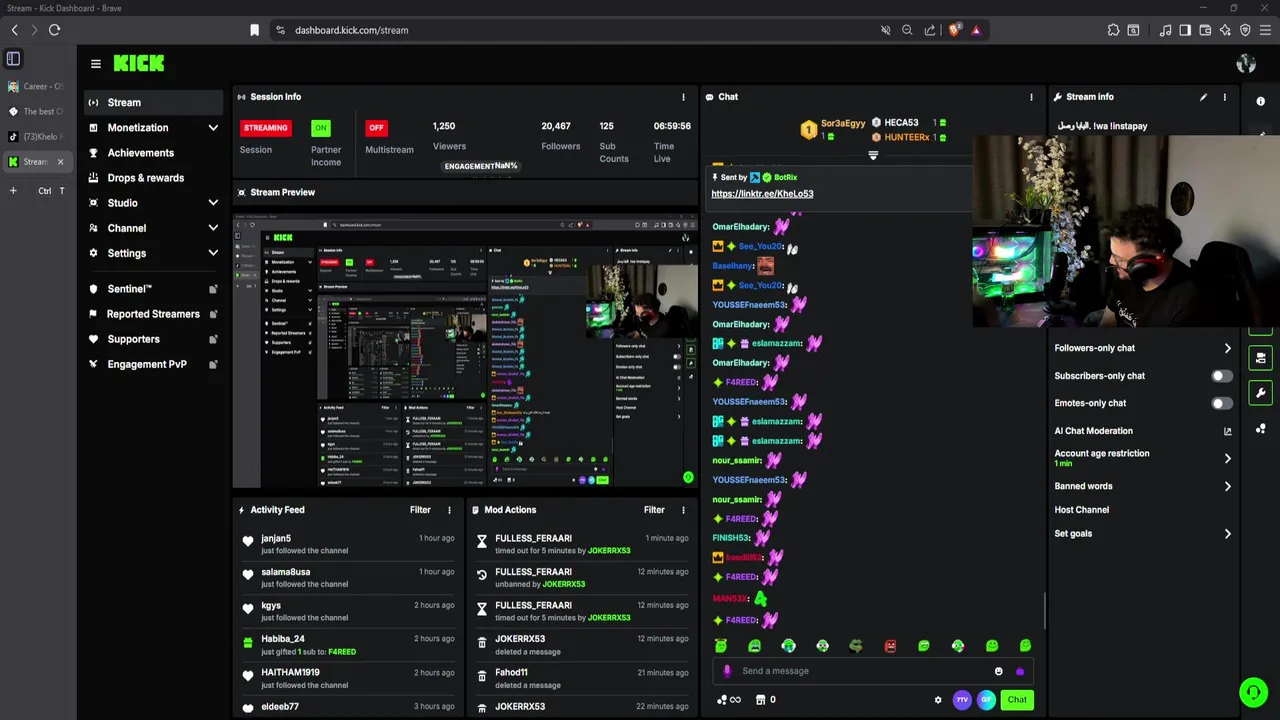1280x720 pixels.
Task: Click janjan5 in Activity Feed
Action: 276,539
